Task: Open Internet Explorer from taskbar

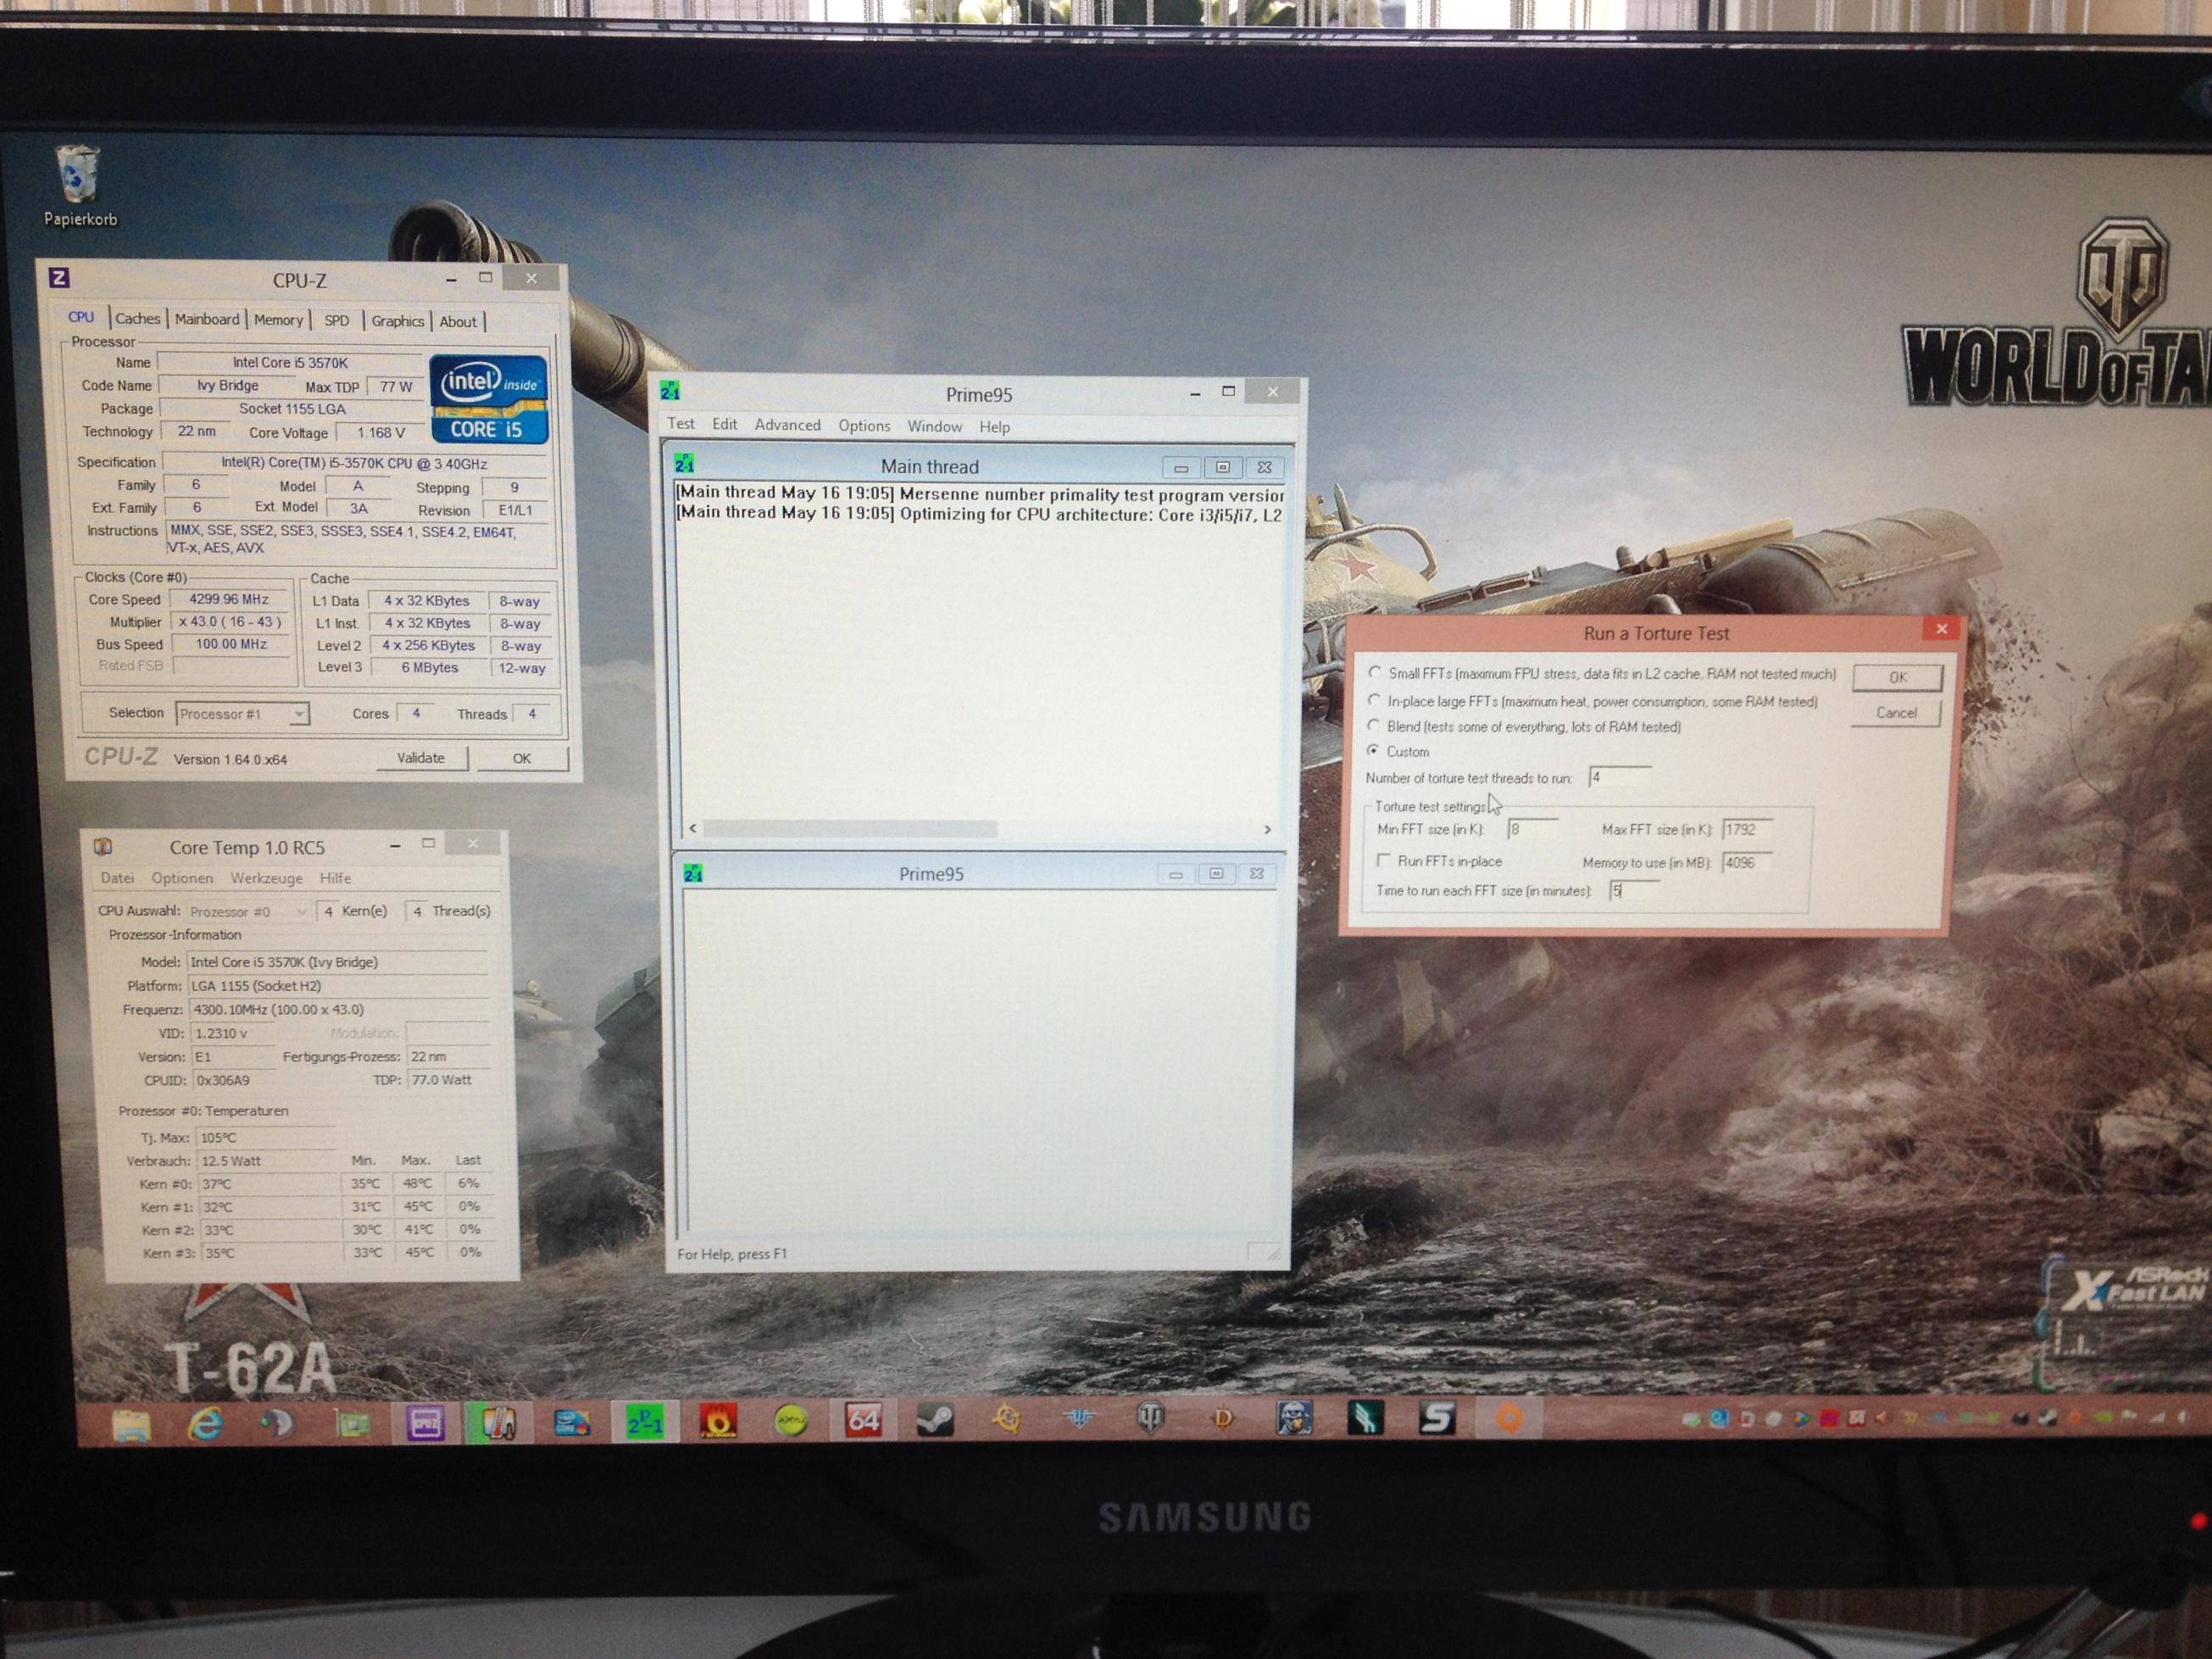Action: click(205, 1424)
